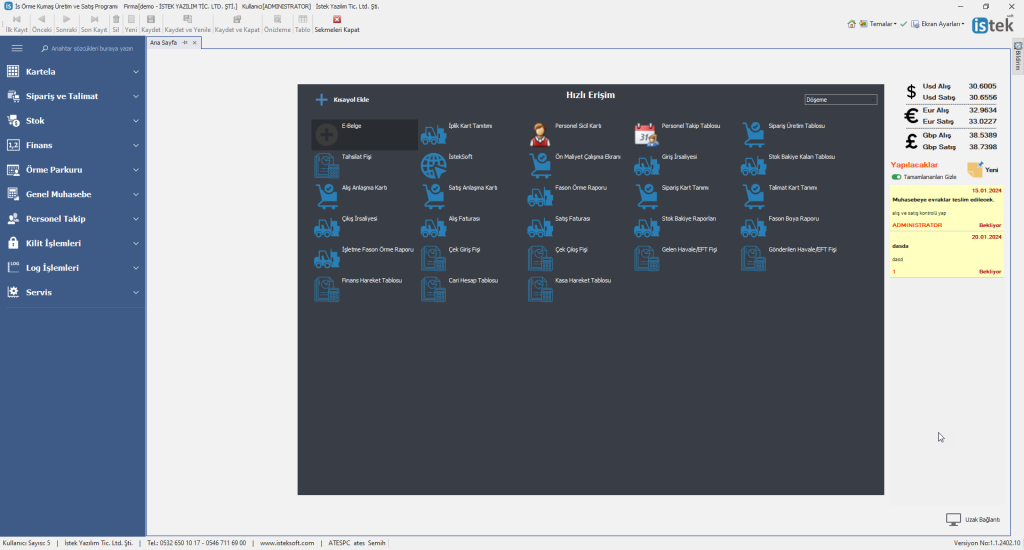Open the E-Belge shortcut
The image size is (1024, 550).
(327, 134)
